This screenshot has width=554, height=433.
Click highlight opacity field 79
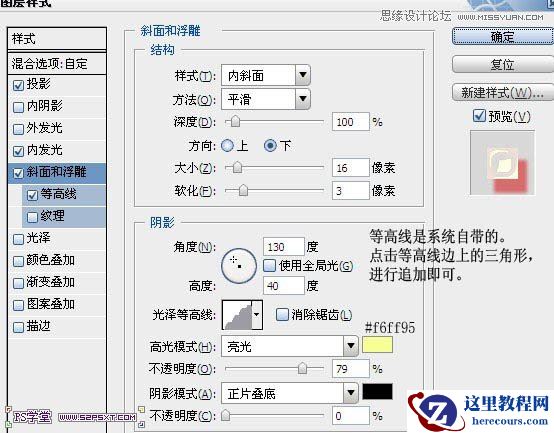tap(350, 369)
